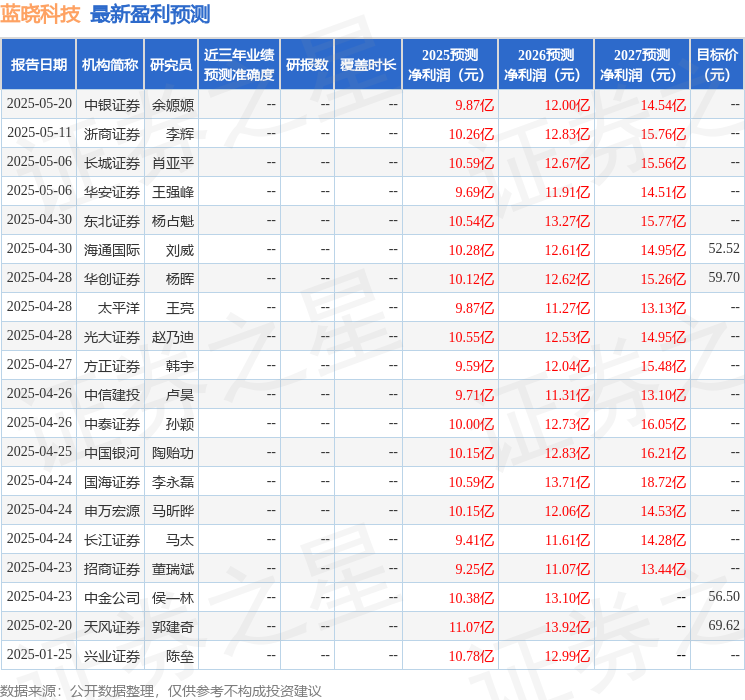This screenshot has width=745, height=700.
Task: Select the 目标价 column header
Action: (x=717, y=64)
